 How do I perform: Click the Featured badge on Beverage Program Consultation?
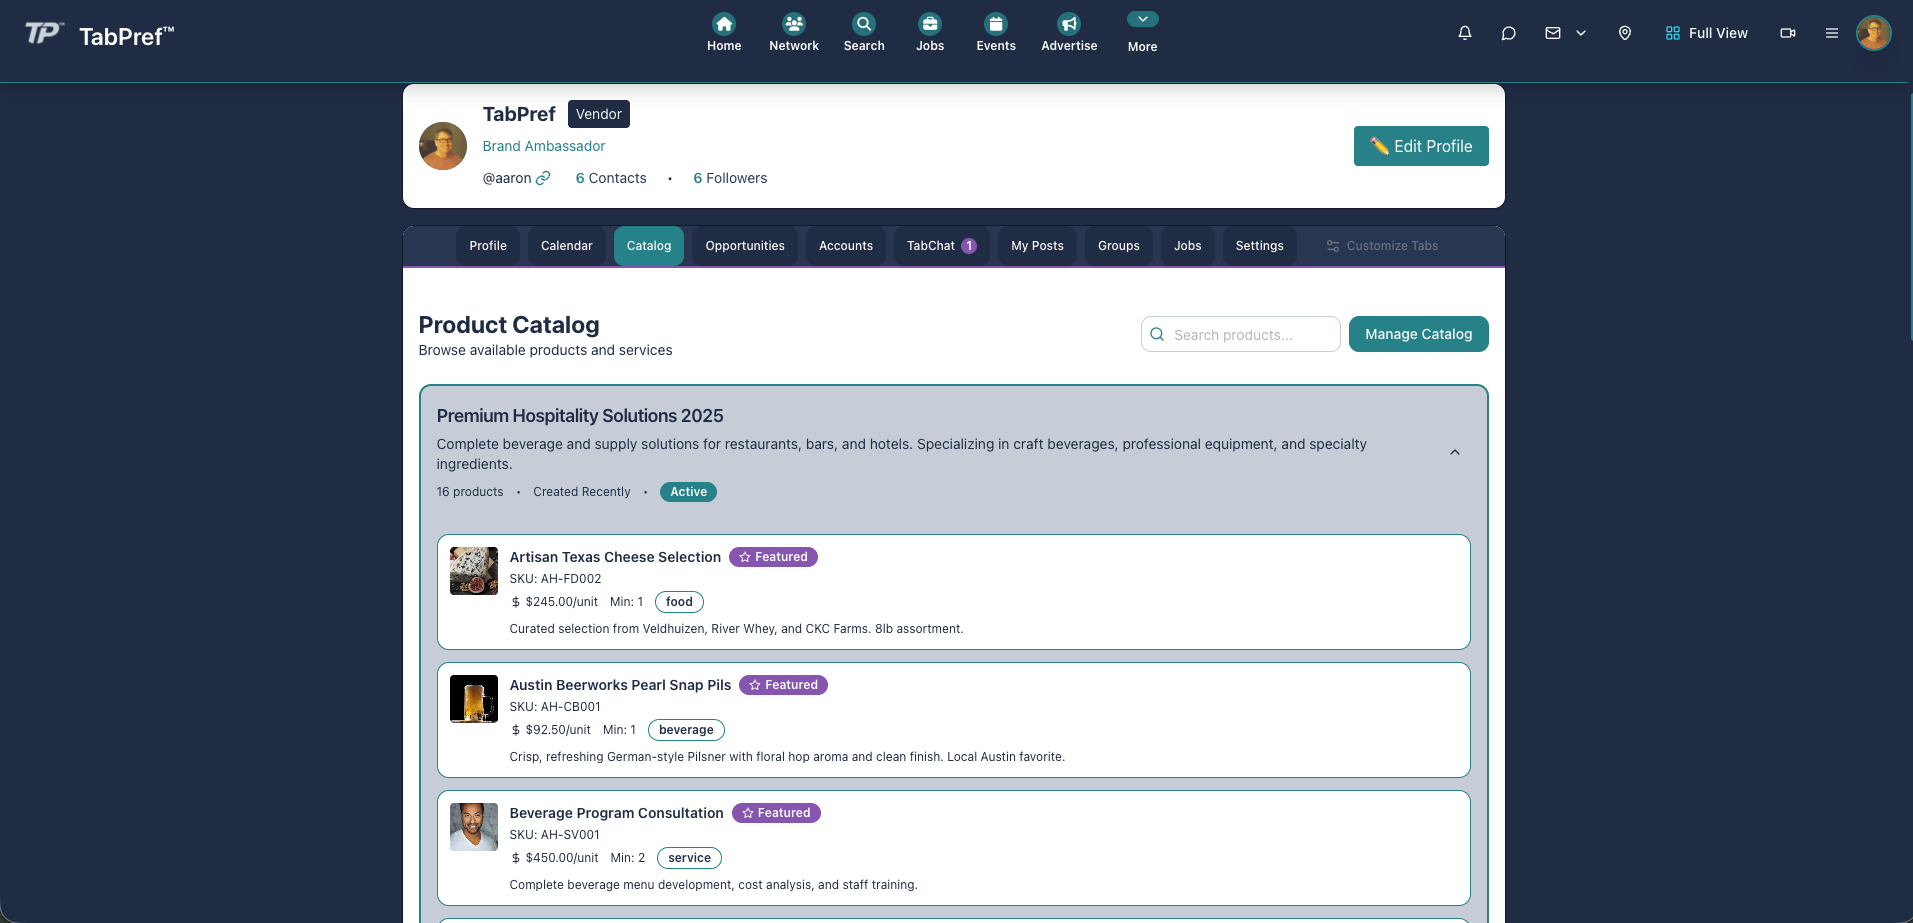pos(776,813)
